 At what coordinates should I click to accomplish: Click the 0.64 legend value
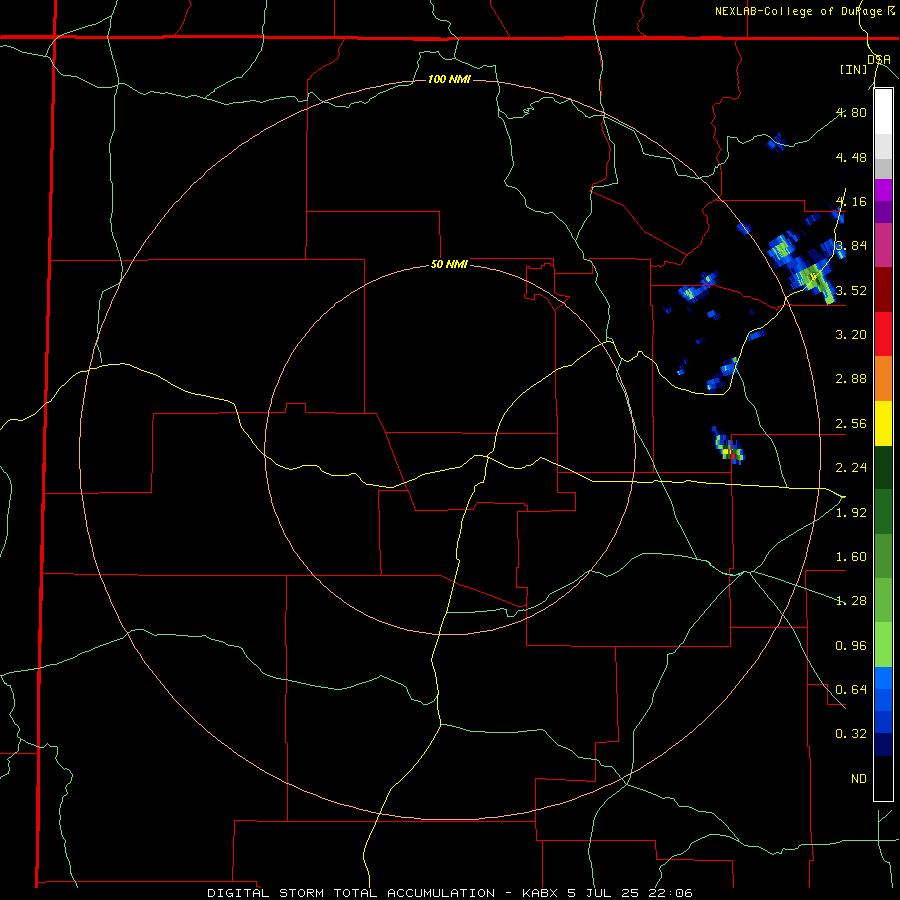coord(851,690)
